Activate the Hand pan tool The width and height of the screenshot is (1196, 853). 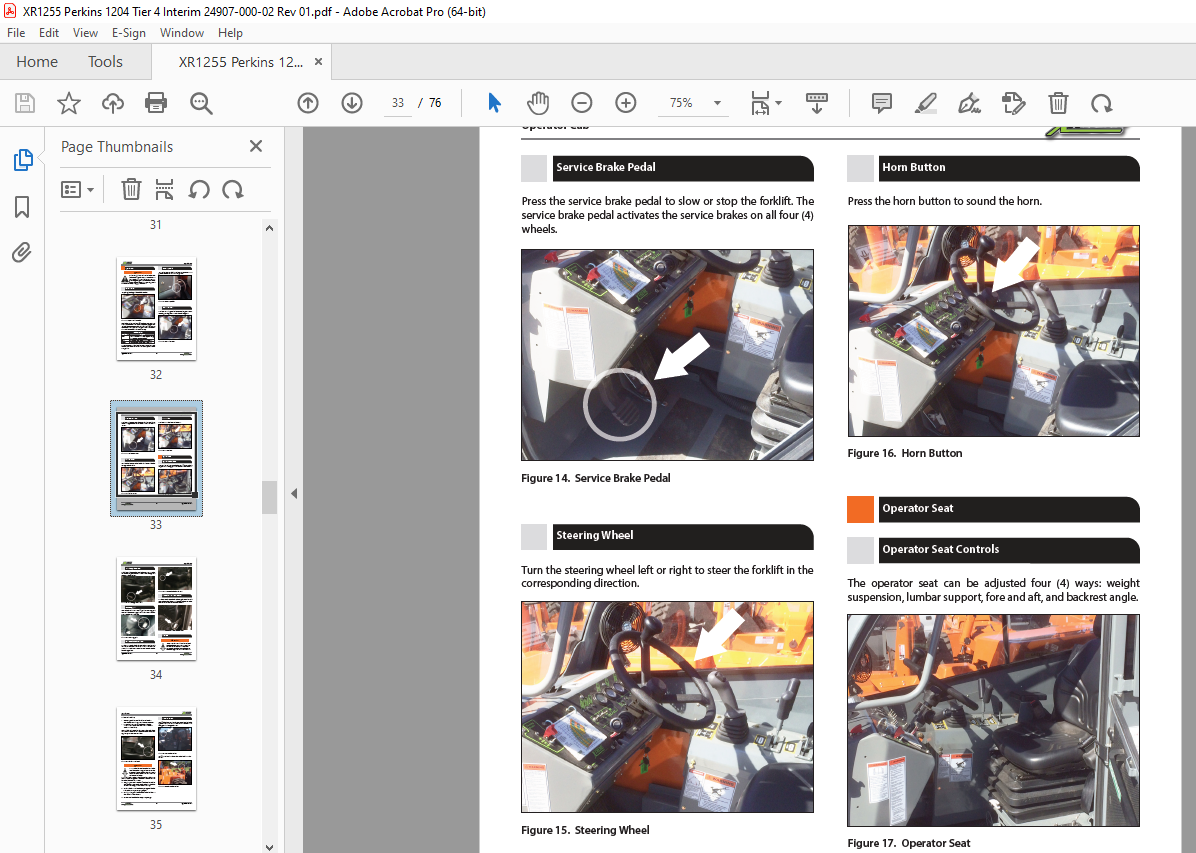pyautogui.click(x=538, y=103)
